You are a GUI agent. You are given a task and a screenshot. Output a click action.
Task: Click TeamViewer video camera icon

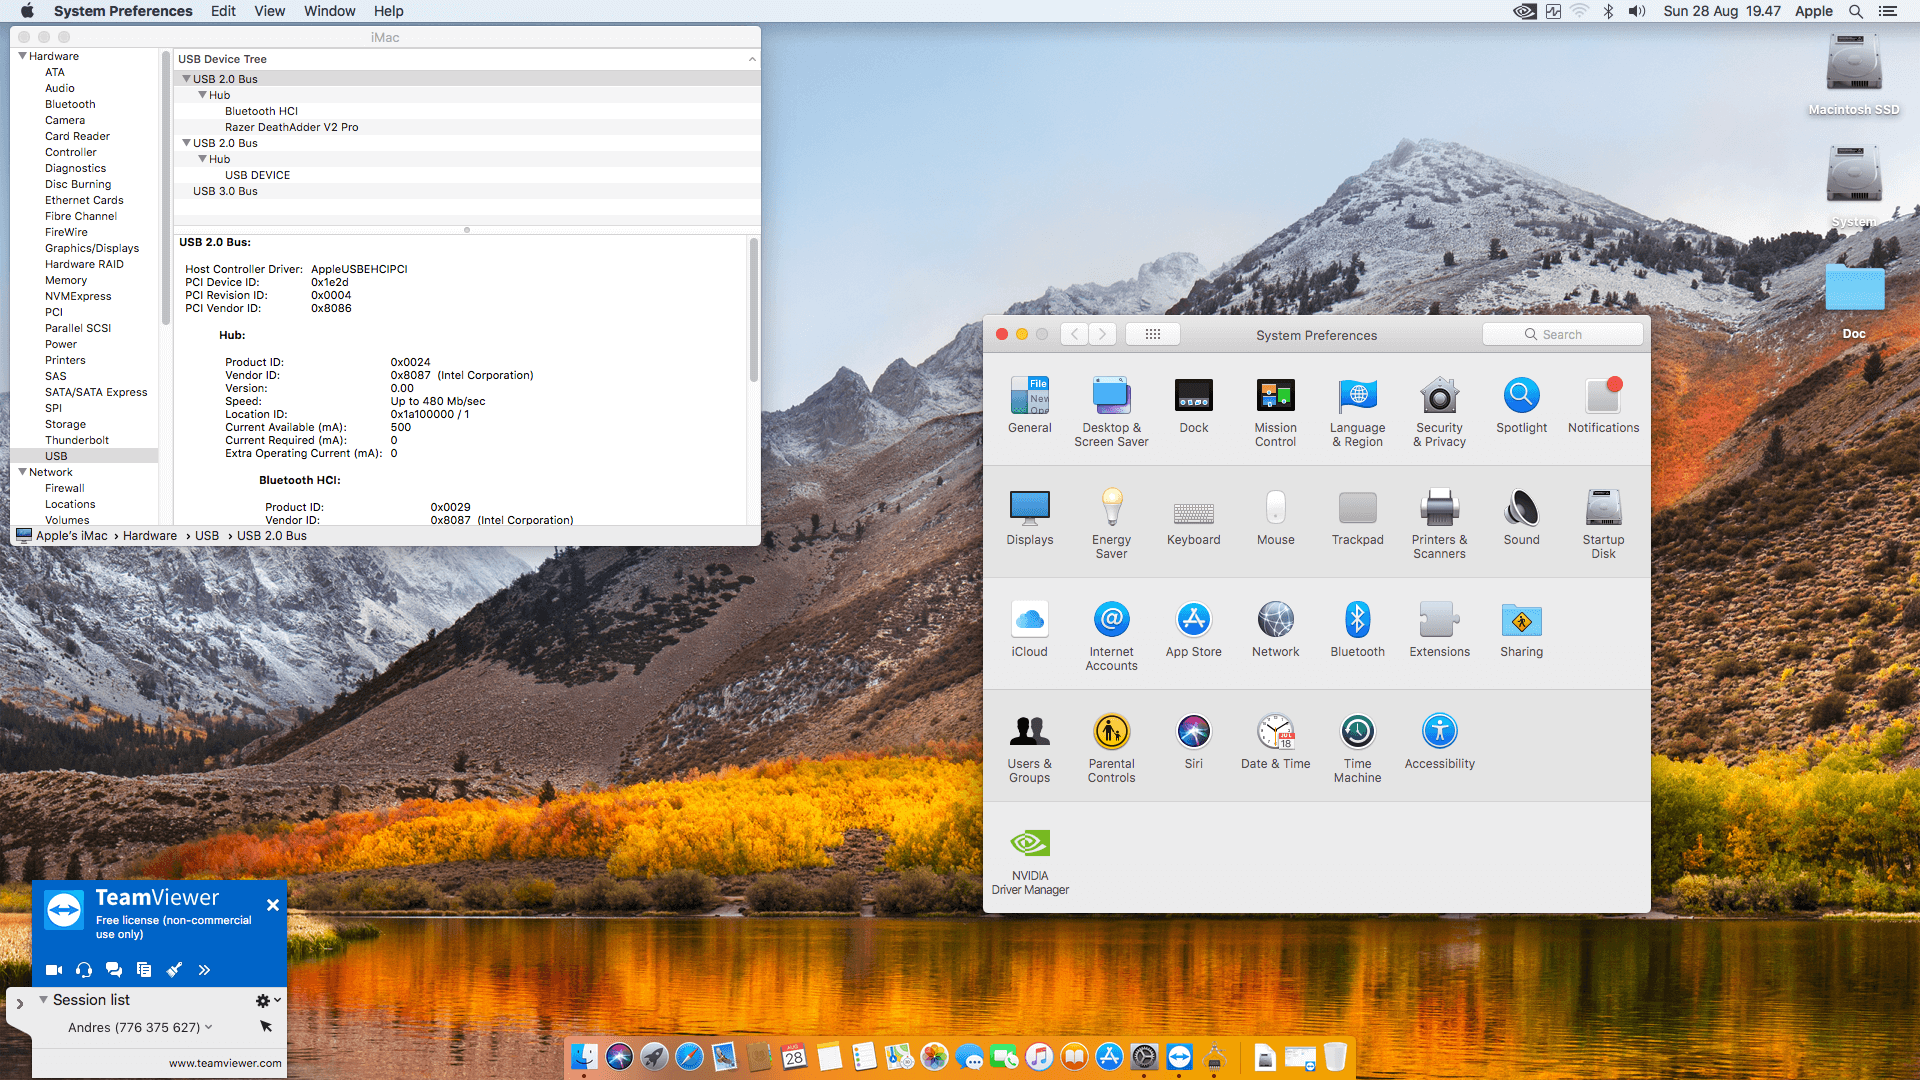54,970
